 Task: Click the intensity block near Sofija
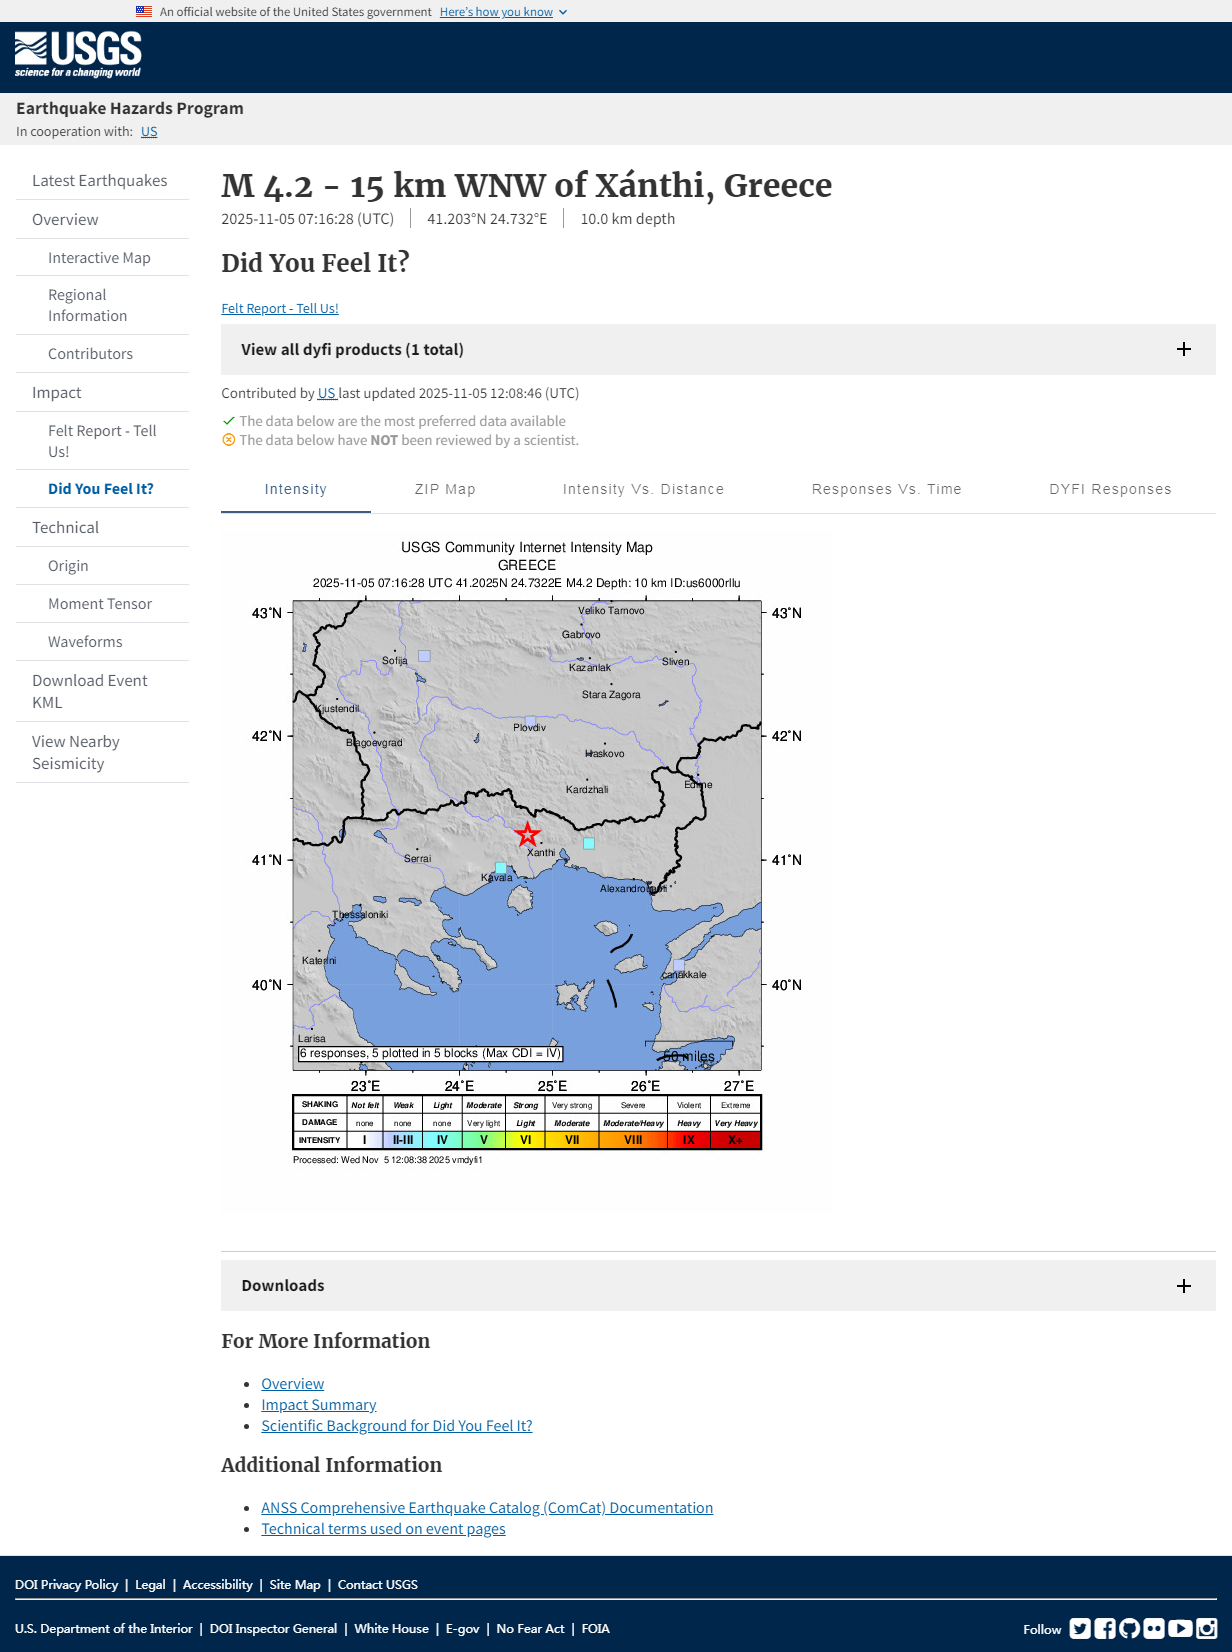(424, 656)
